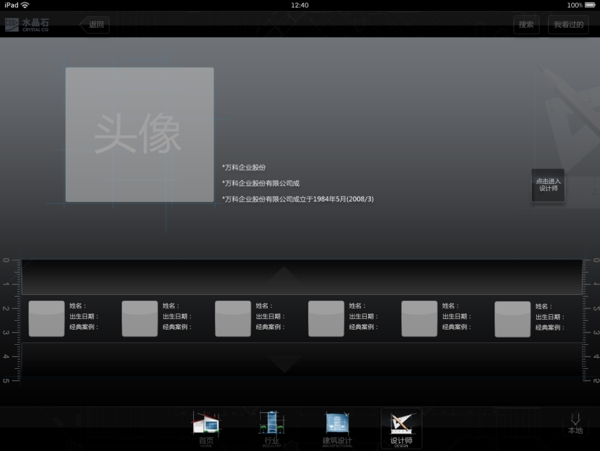Tap the 12:40 clock in status bar
Screen dimensions: 600x451
pos(300,5)
